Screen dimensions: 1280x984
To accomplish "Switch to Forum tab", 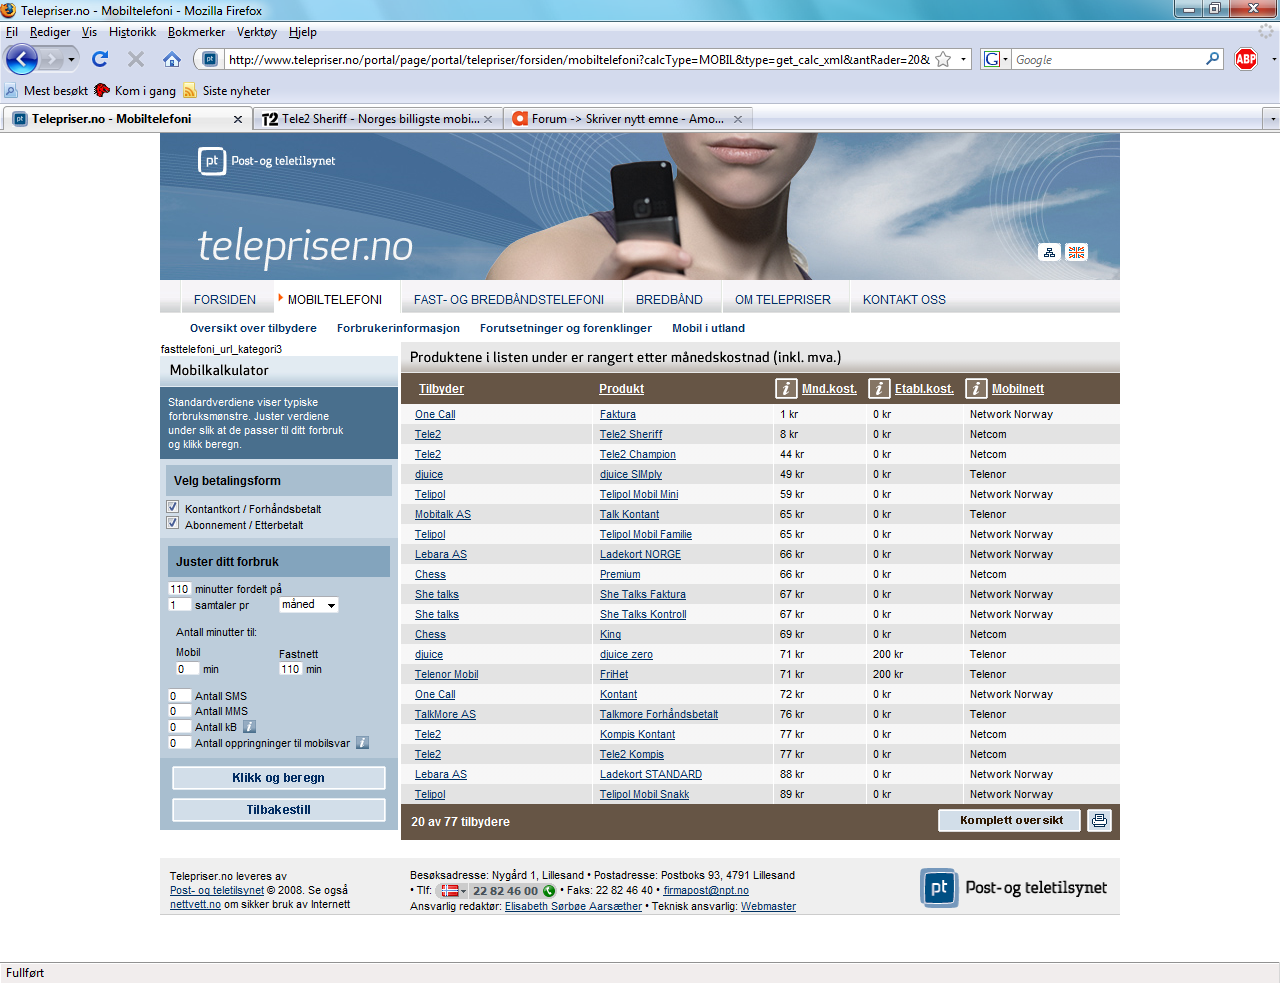I will 628,119.
